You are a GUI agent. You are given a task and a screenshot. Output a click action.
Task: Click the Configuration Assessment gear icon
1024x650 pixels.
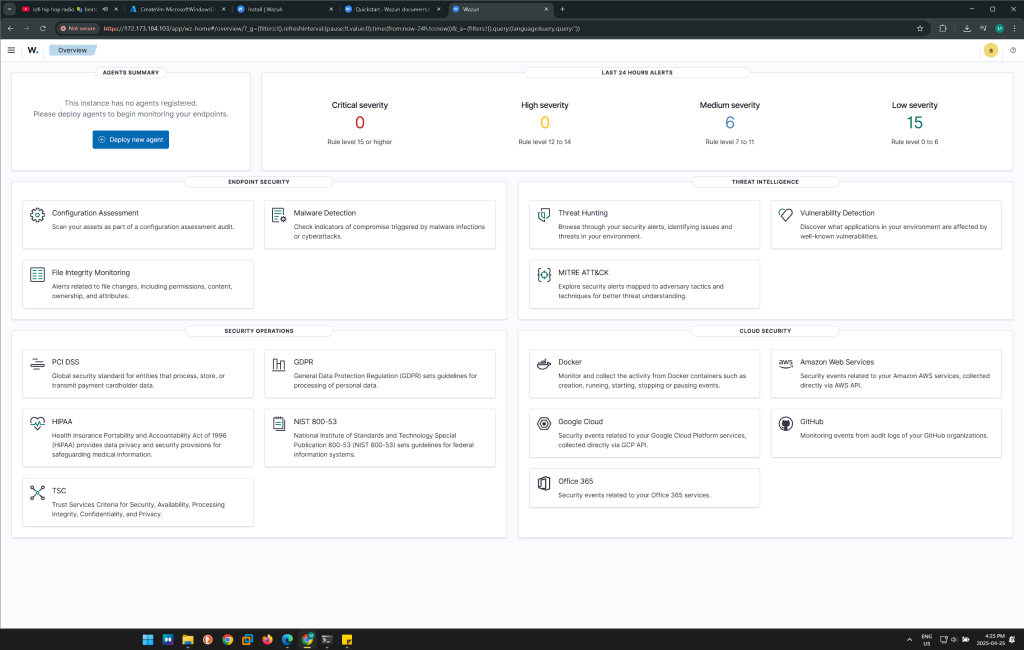[37, 215]
